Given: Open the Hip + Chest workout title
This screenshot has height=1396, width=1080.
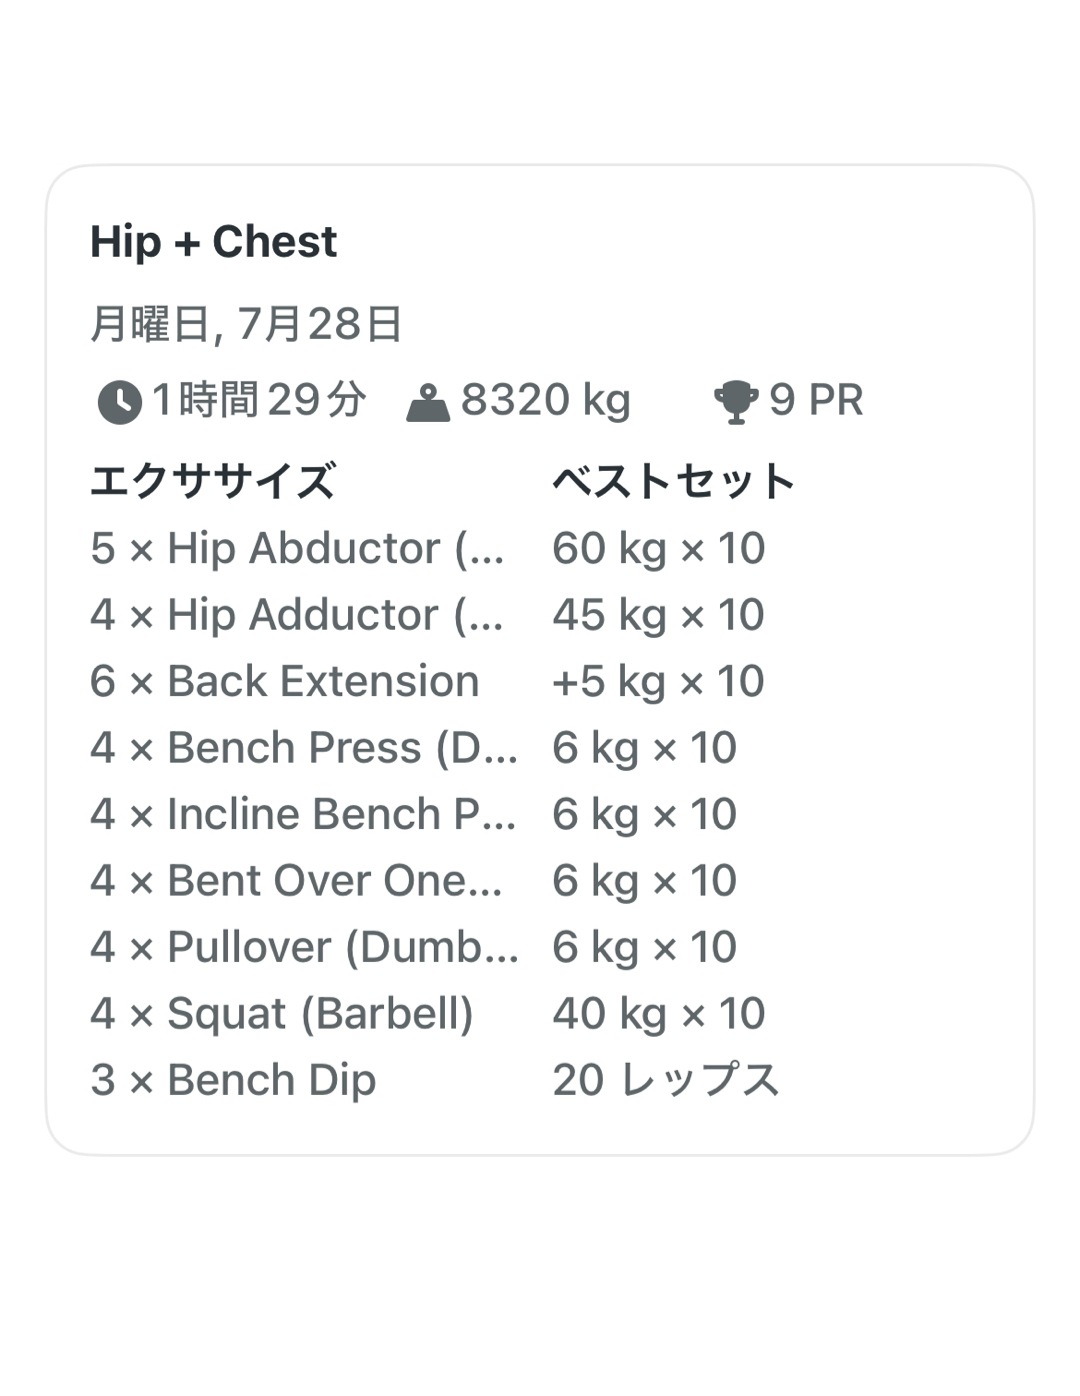Looking at the screenshot, I should point(214,242).
